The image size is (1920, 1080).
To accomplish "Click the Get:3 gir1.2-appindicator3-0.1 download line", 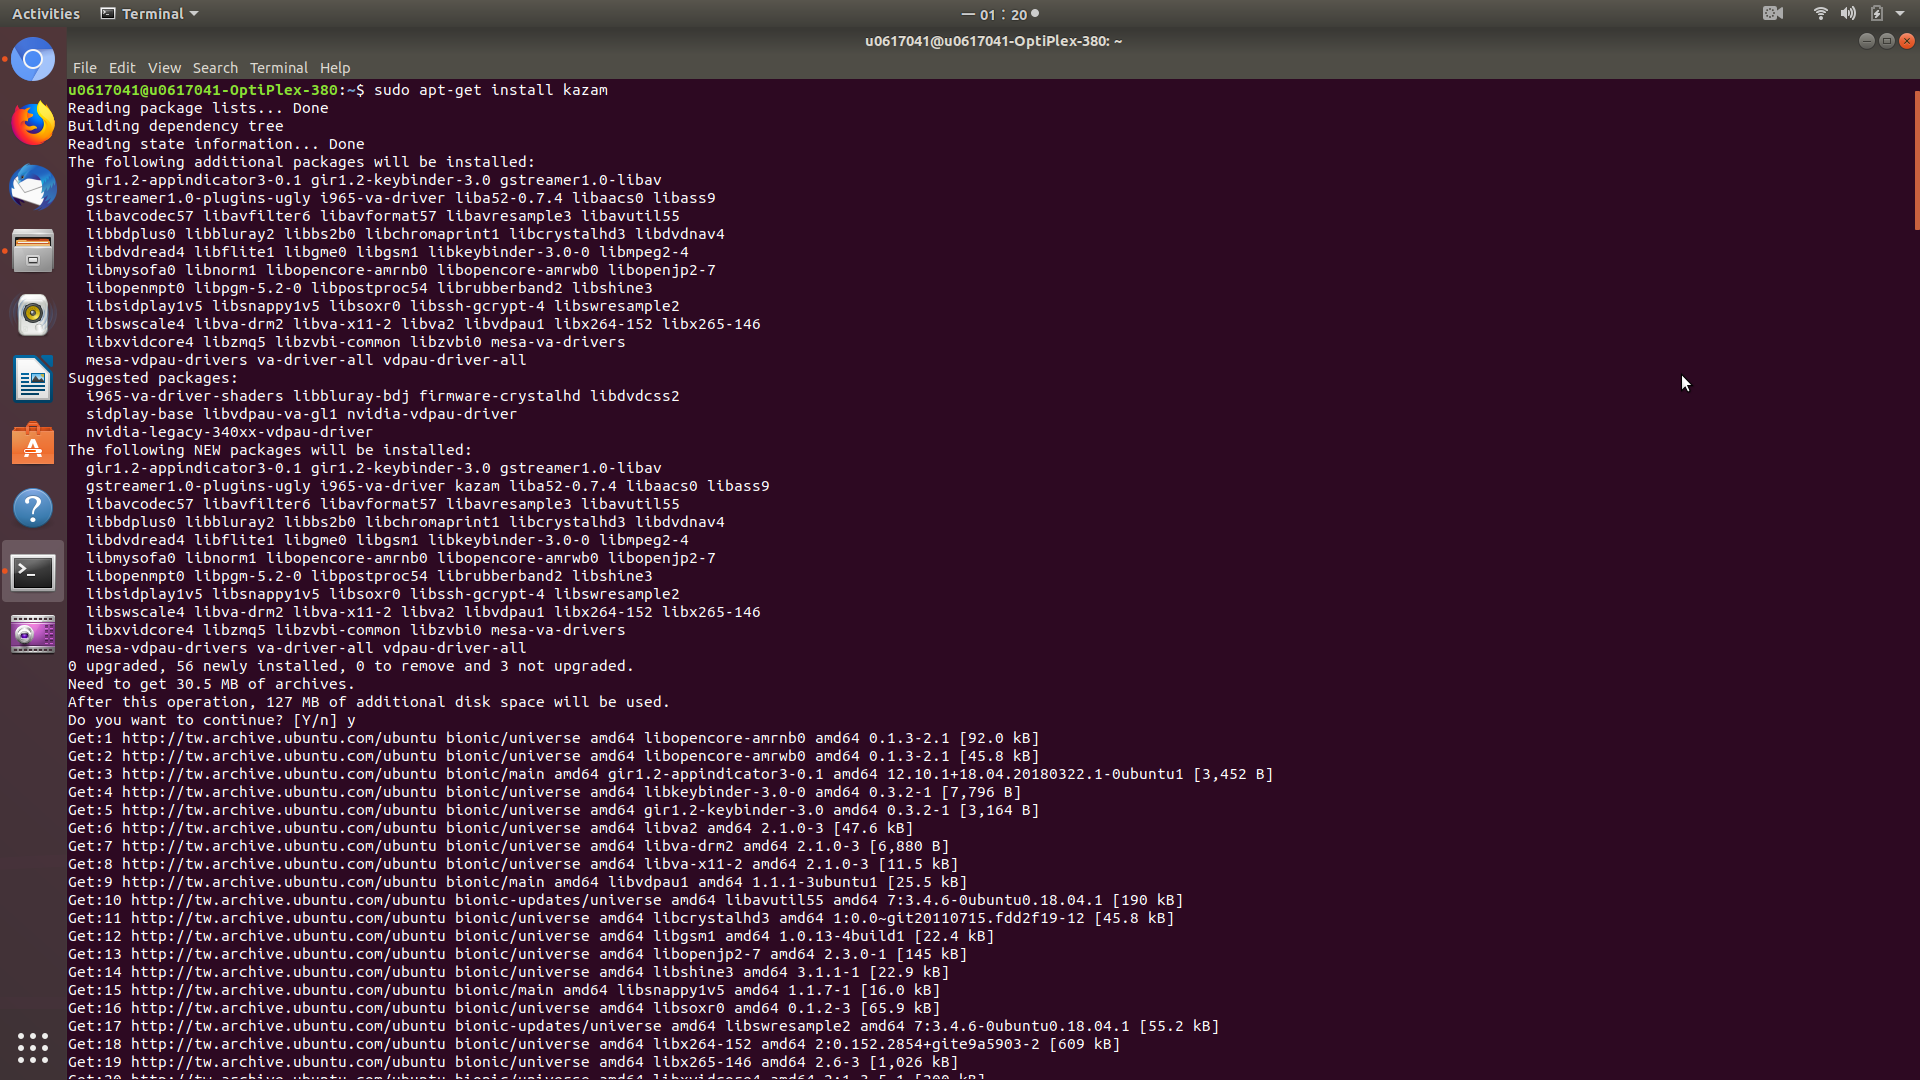I will (x=671, y=774).
